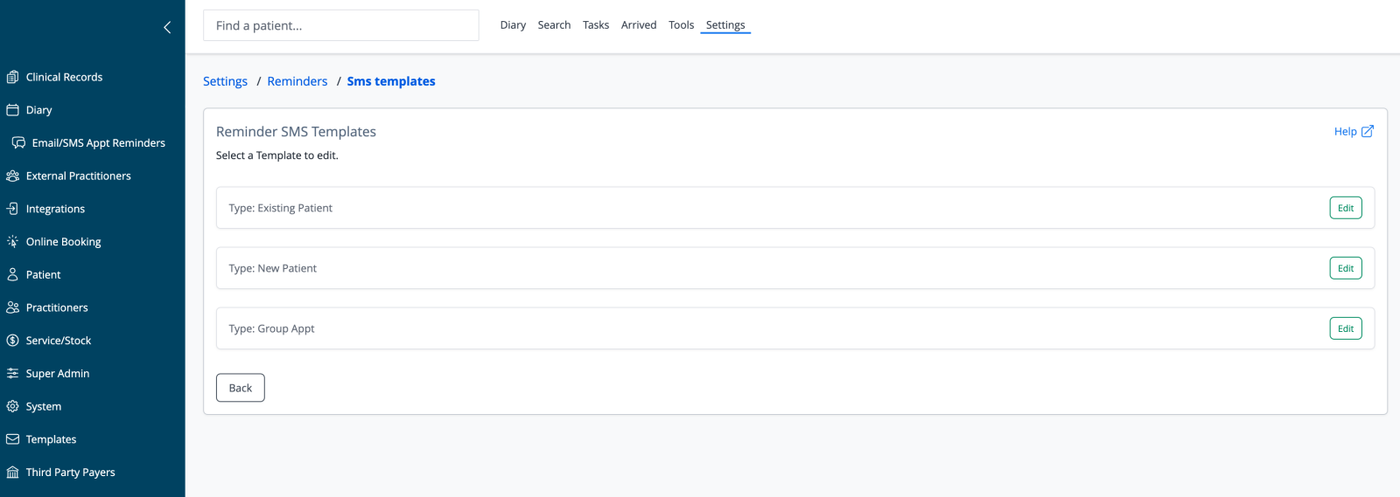
Task: Switch to the Arrived menu item
Action: tap(639, 25)
